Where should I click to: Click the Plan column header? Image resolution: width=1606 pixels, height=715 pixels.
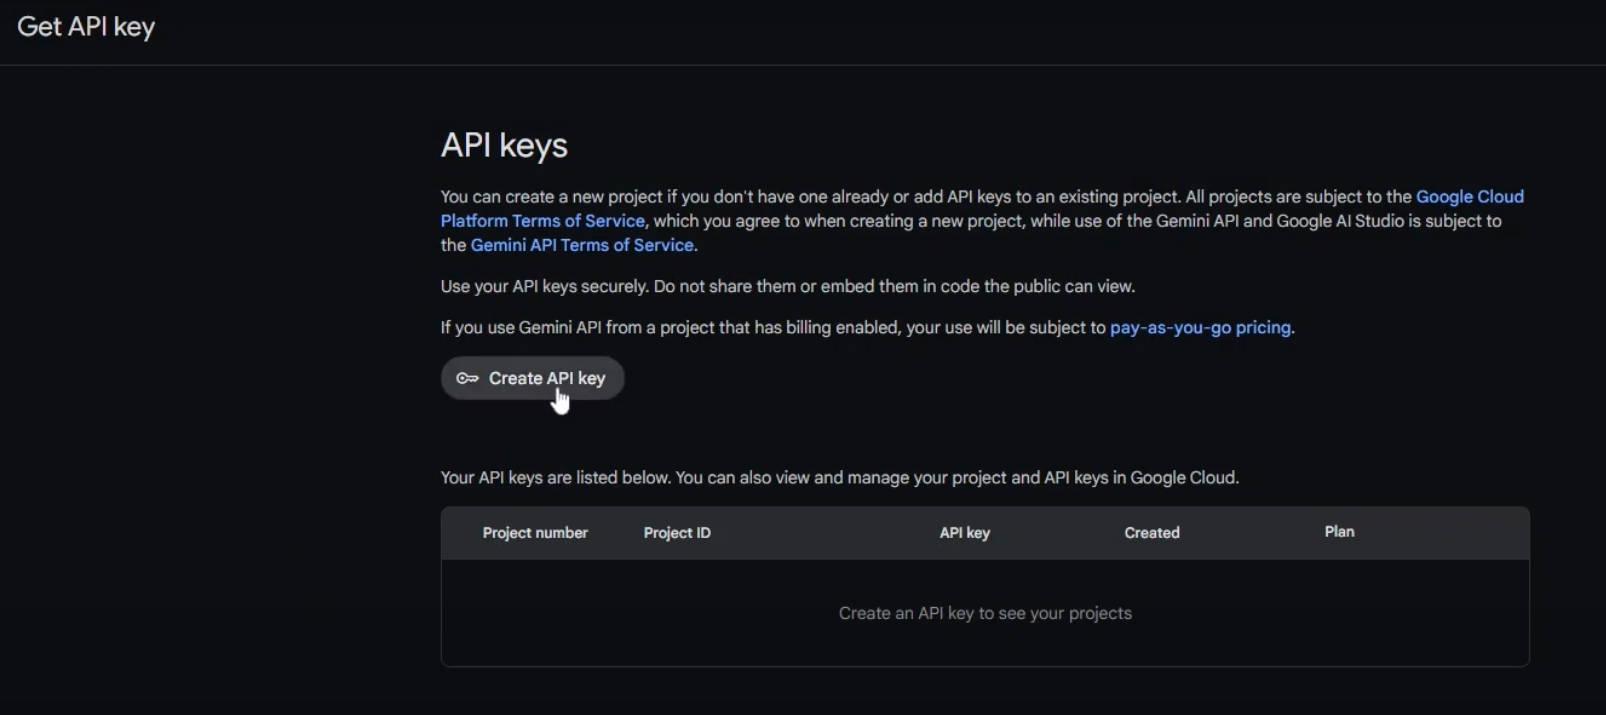[x=1339, y=532]
